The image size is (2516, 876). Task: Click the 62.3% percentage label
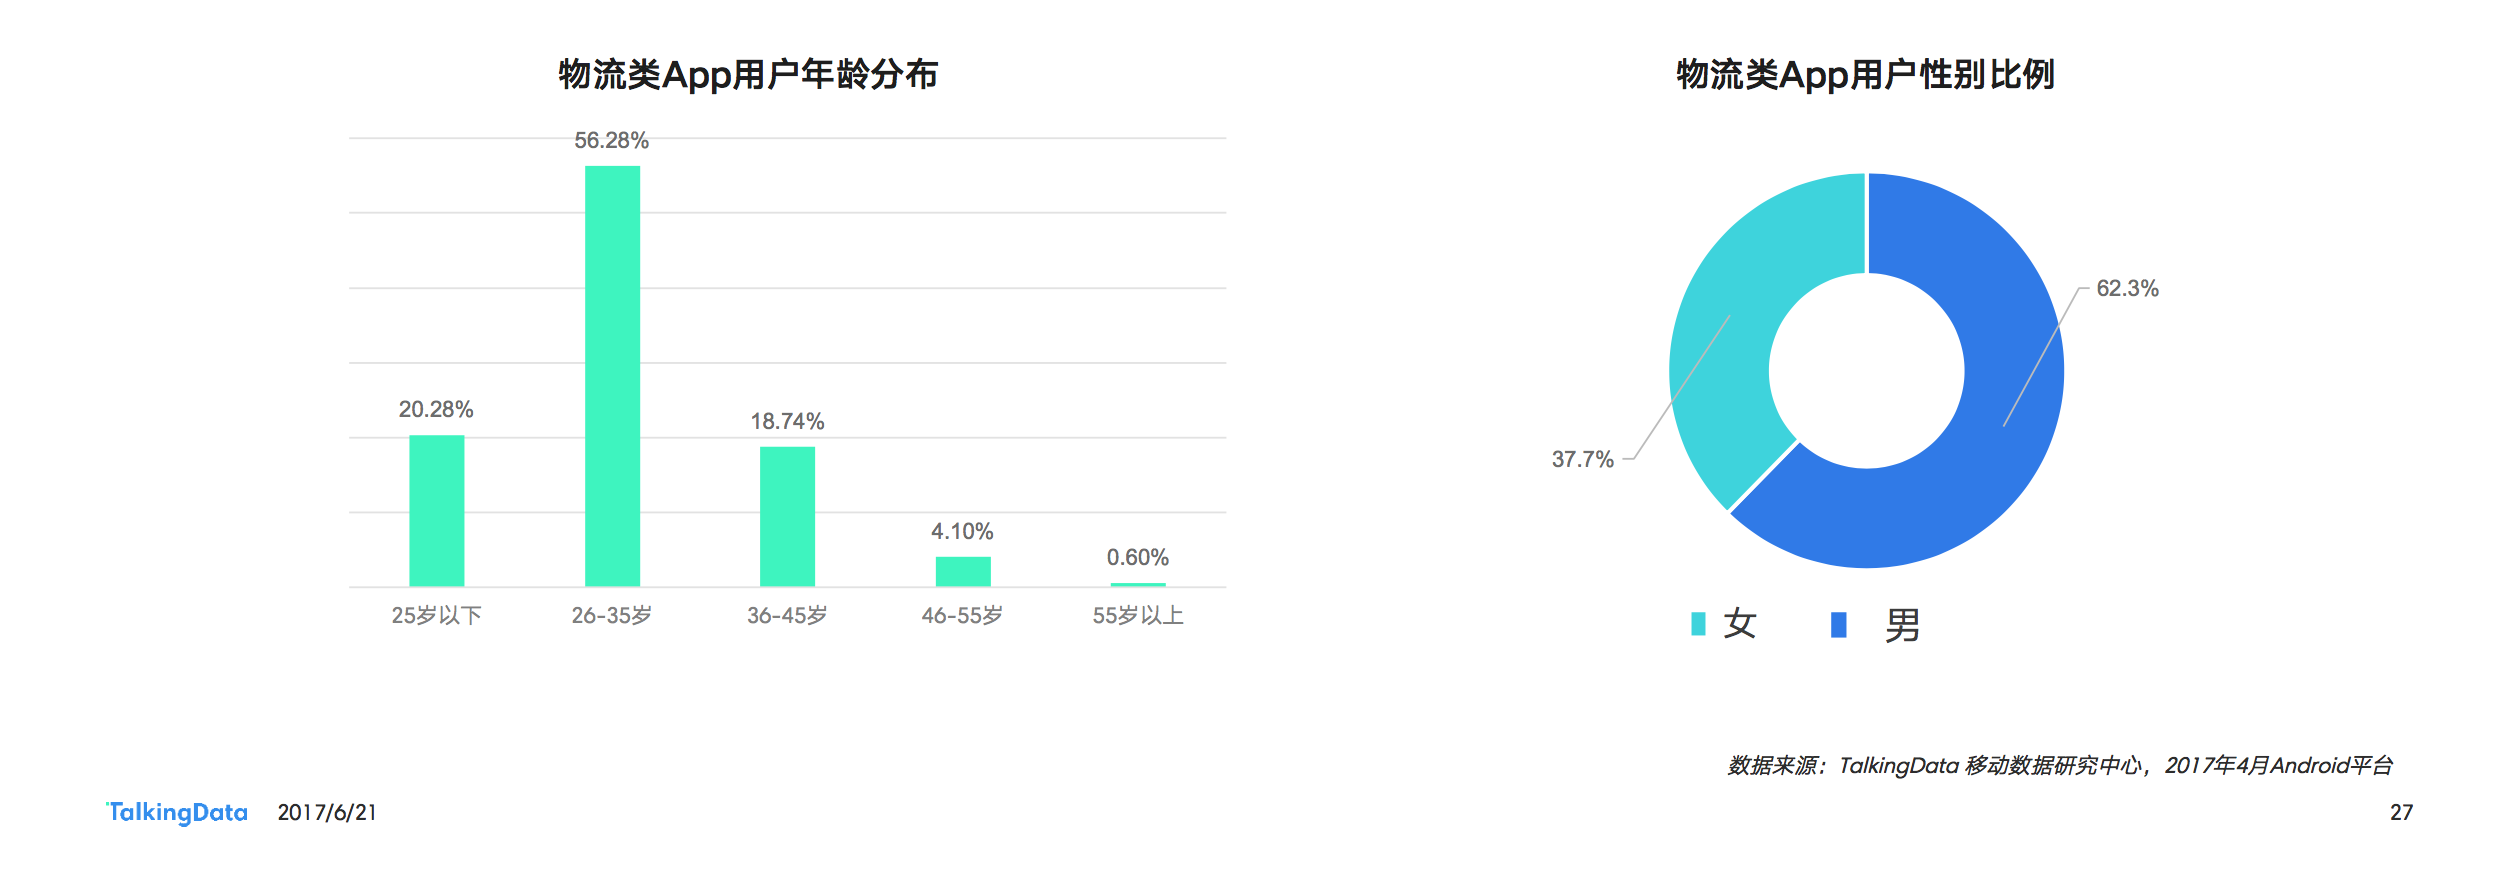[x=2127, y=289]
